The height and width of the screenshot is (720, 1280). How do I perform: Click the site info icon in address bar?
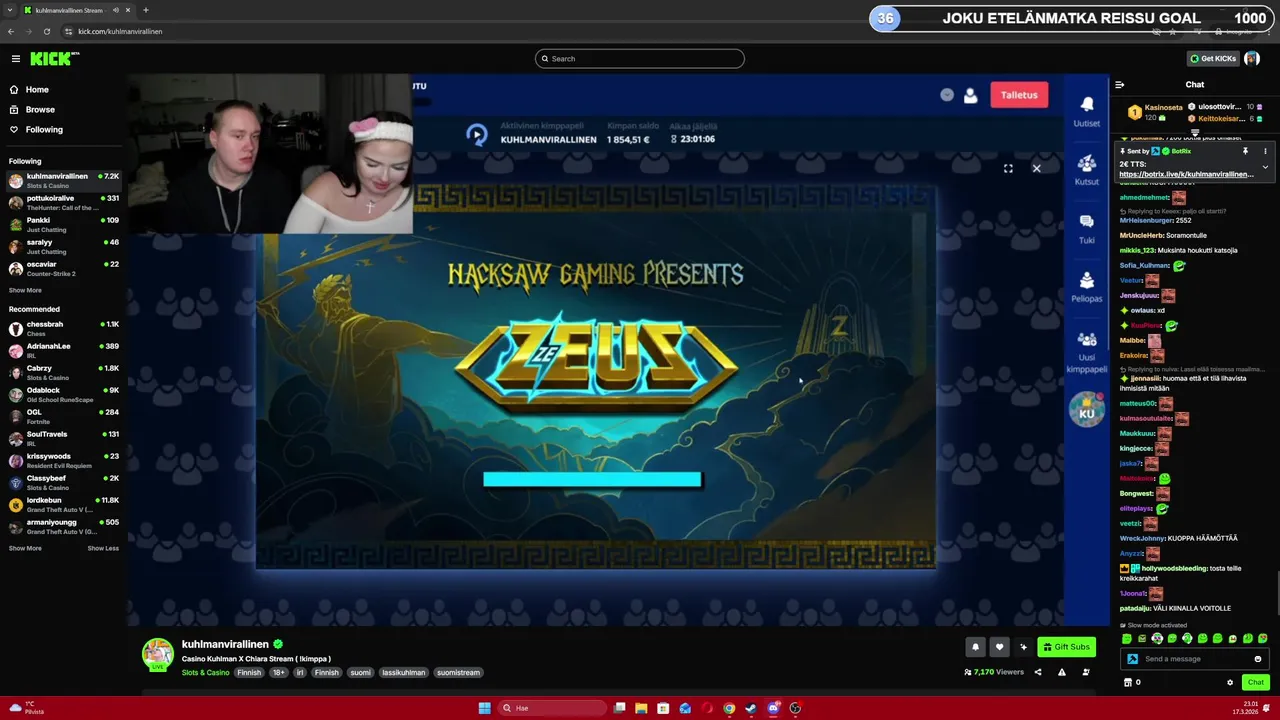[x=68, y=31]
